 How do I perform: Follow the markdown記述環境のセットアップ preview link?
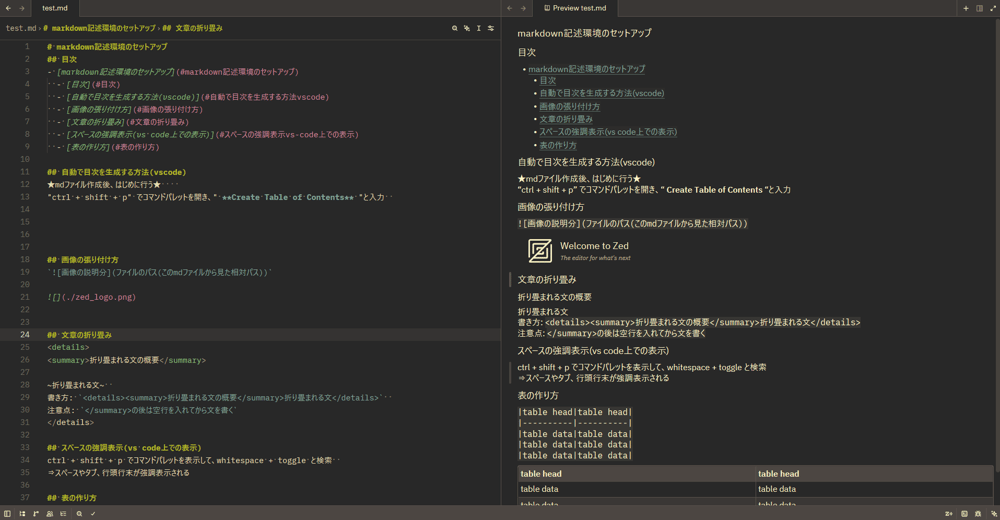[587, 69]
